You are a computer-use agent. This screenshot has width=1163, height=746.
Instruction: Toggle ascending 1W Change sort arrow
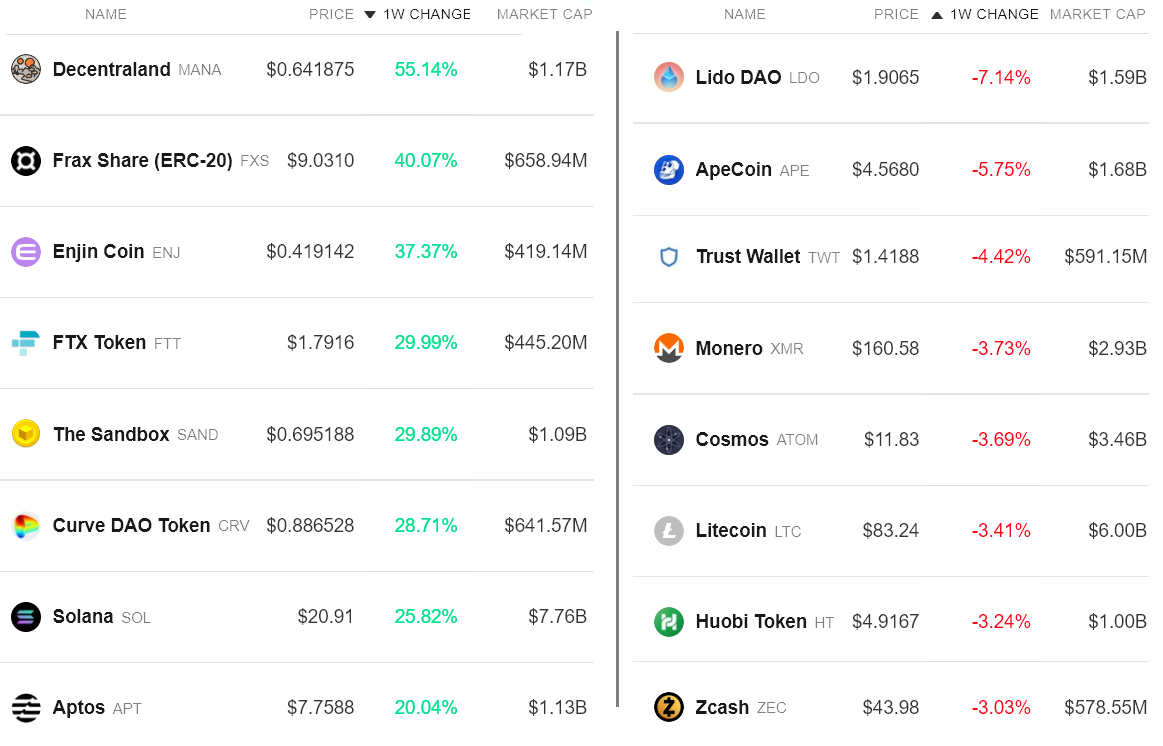(937, 15)
